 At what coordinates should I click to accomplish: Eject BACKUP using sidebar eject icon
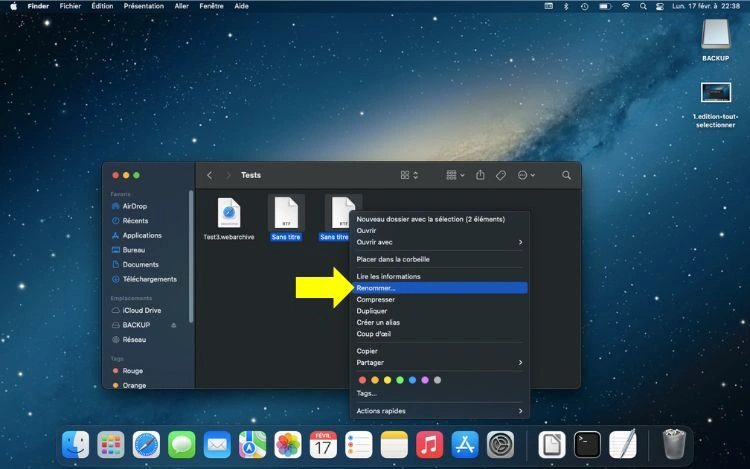[x=174, y=325]
